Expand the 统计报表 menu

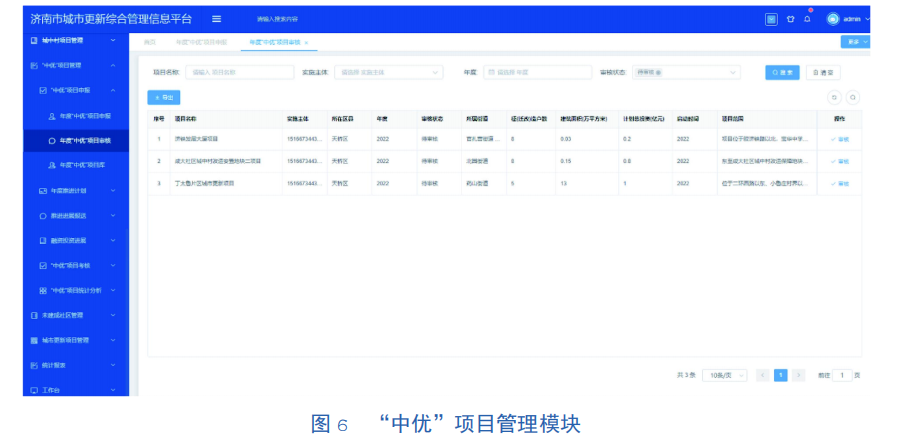(113, 366)
